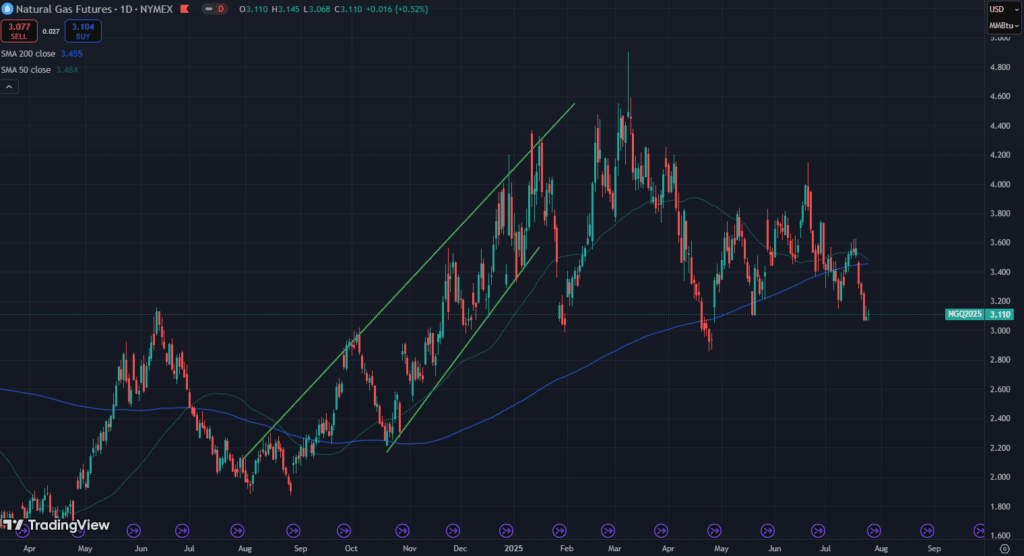Viewport: 1024px width, 556px height.
Task: Open the MMBtu unit dropdown
Action: tap(1004, 25)
